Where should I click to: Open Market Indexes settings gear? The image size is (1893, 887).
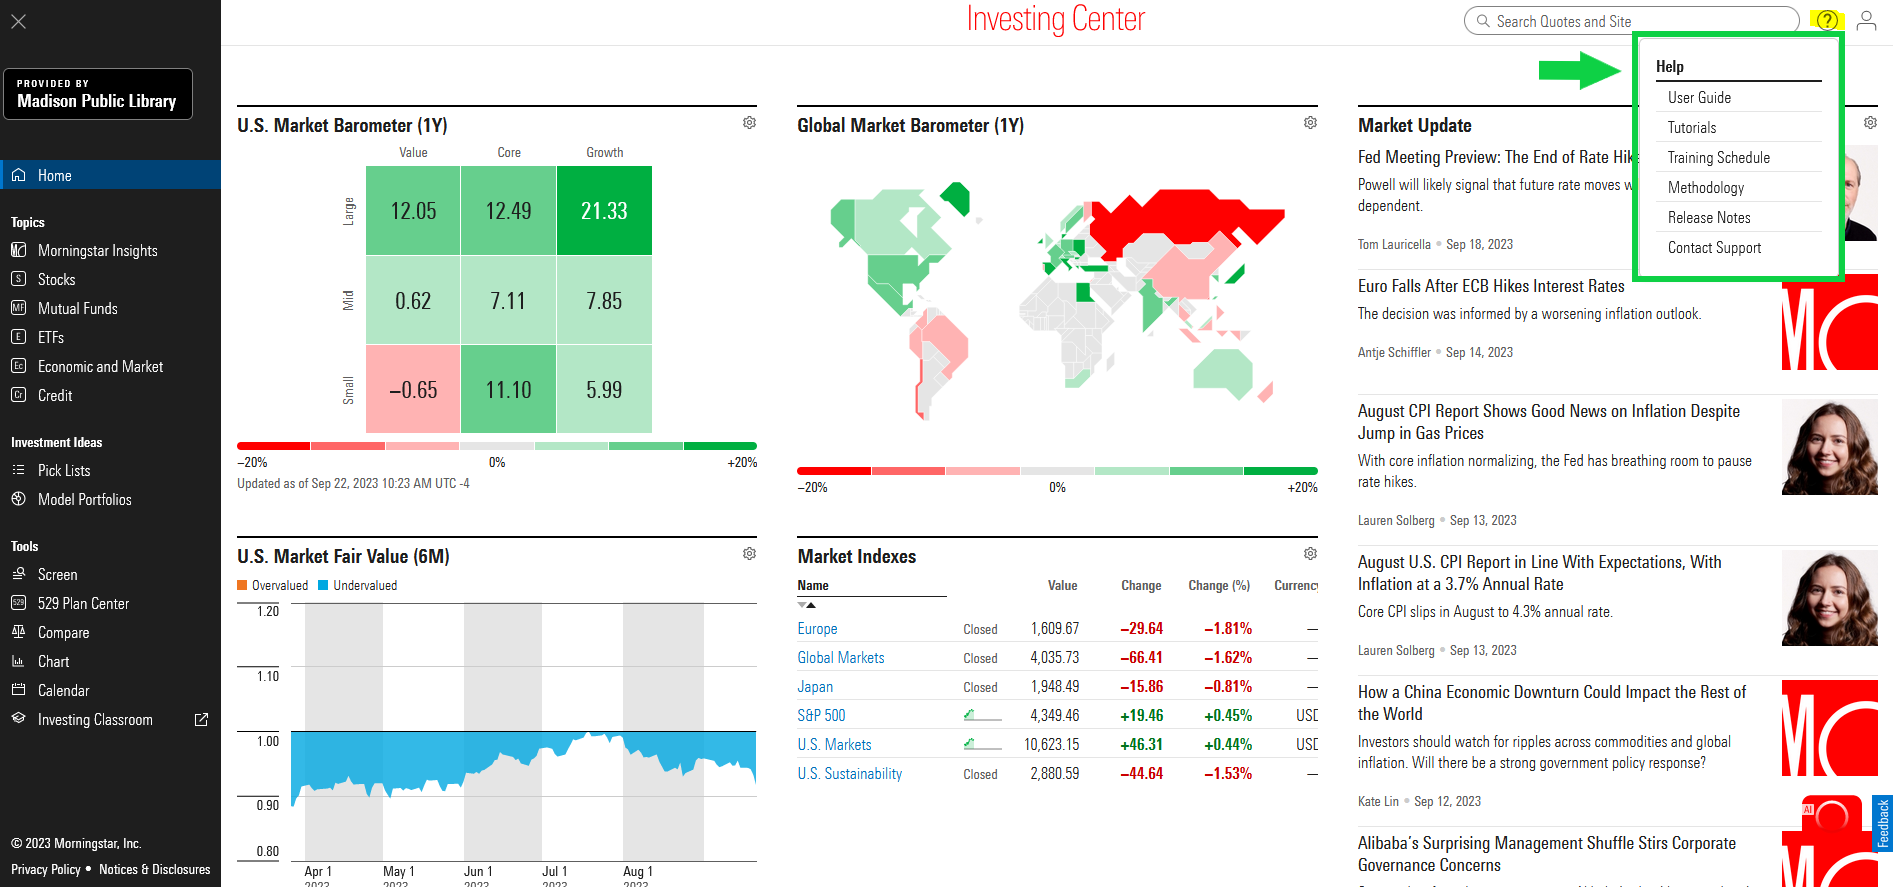point(1310,553)
